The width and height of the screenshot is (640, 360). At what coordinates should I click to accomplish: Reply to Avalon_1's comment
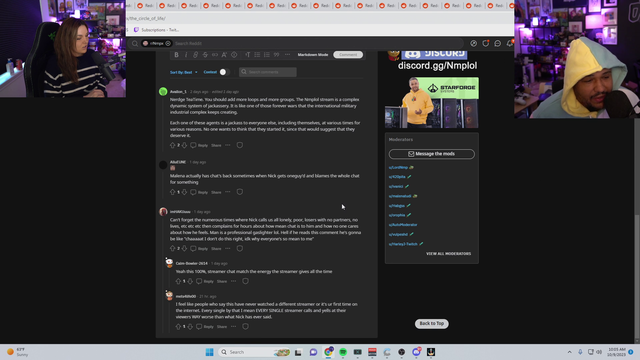[199, 145]
